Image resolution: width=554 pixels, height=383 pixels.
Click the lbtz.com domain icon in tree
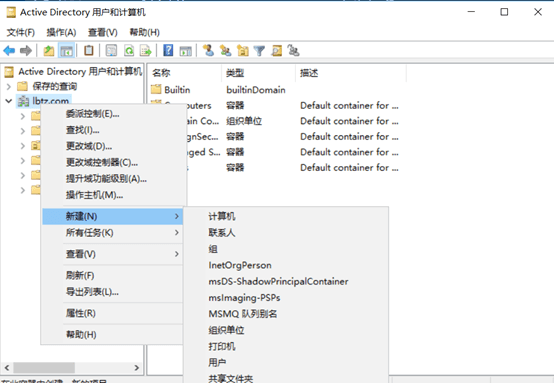tap(23, 101)
